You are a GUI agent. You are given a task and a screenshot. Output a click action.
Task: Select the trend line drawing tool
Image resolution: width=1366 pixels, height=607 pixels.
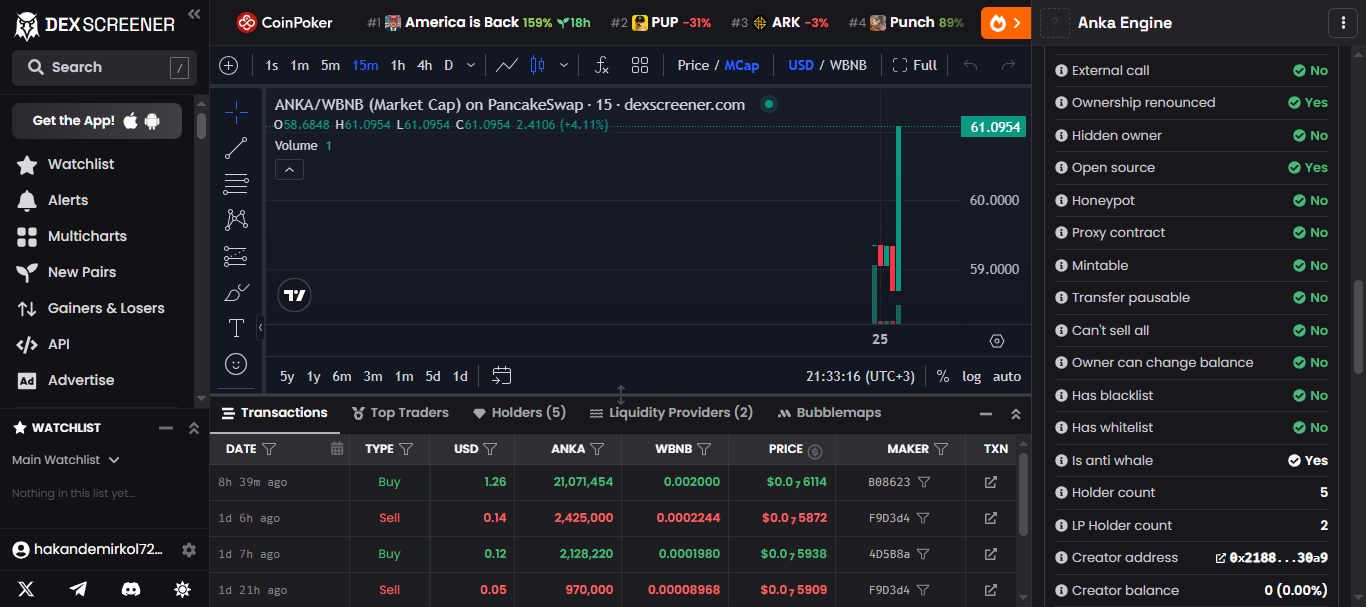(236, 148)
